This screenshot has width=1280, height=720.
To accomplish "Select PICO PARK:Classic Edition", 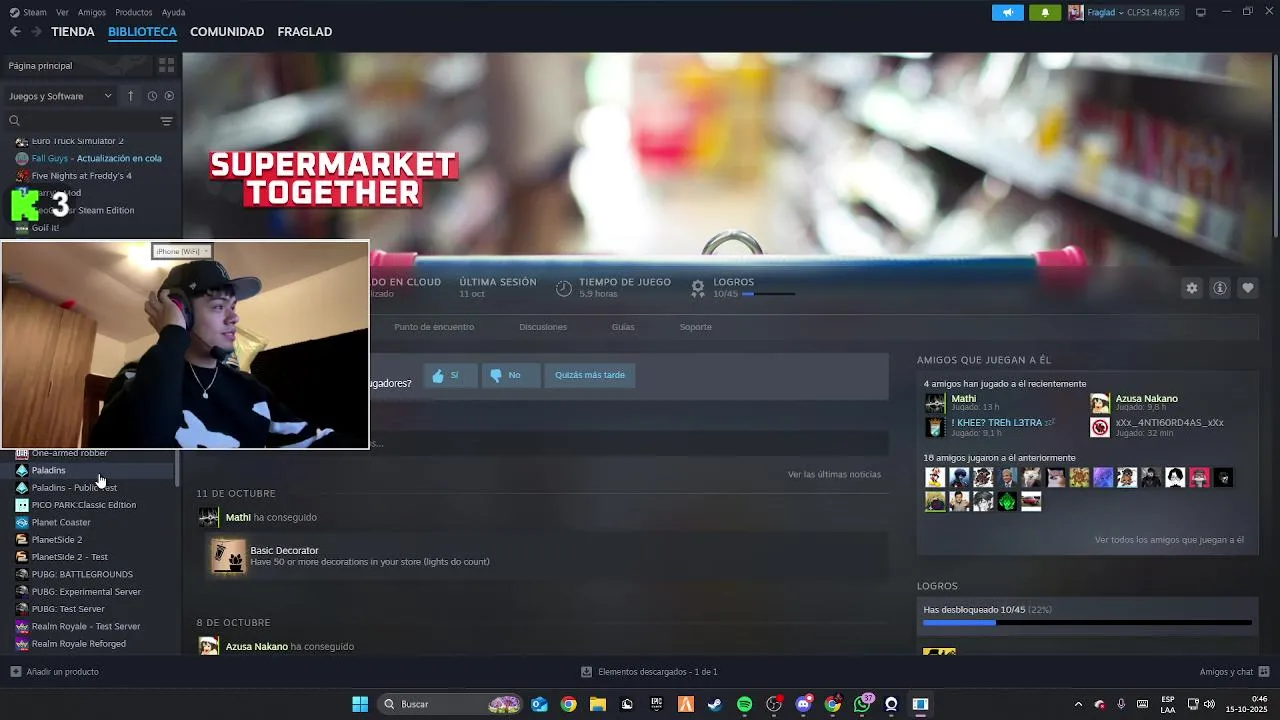I will [84, 505].
